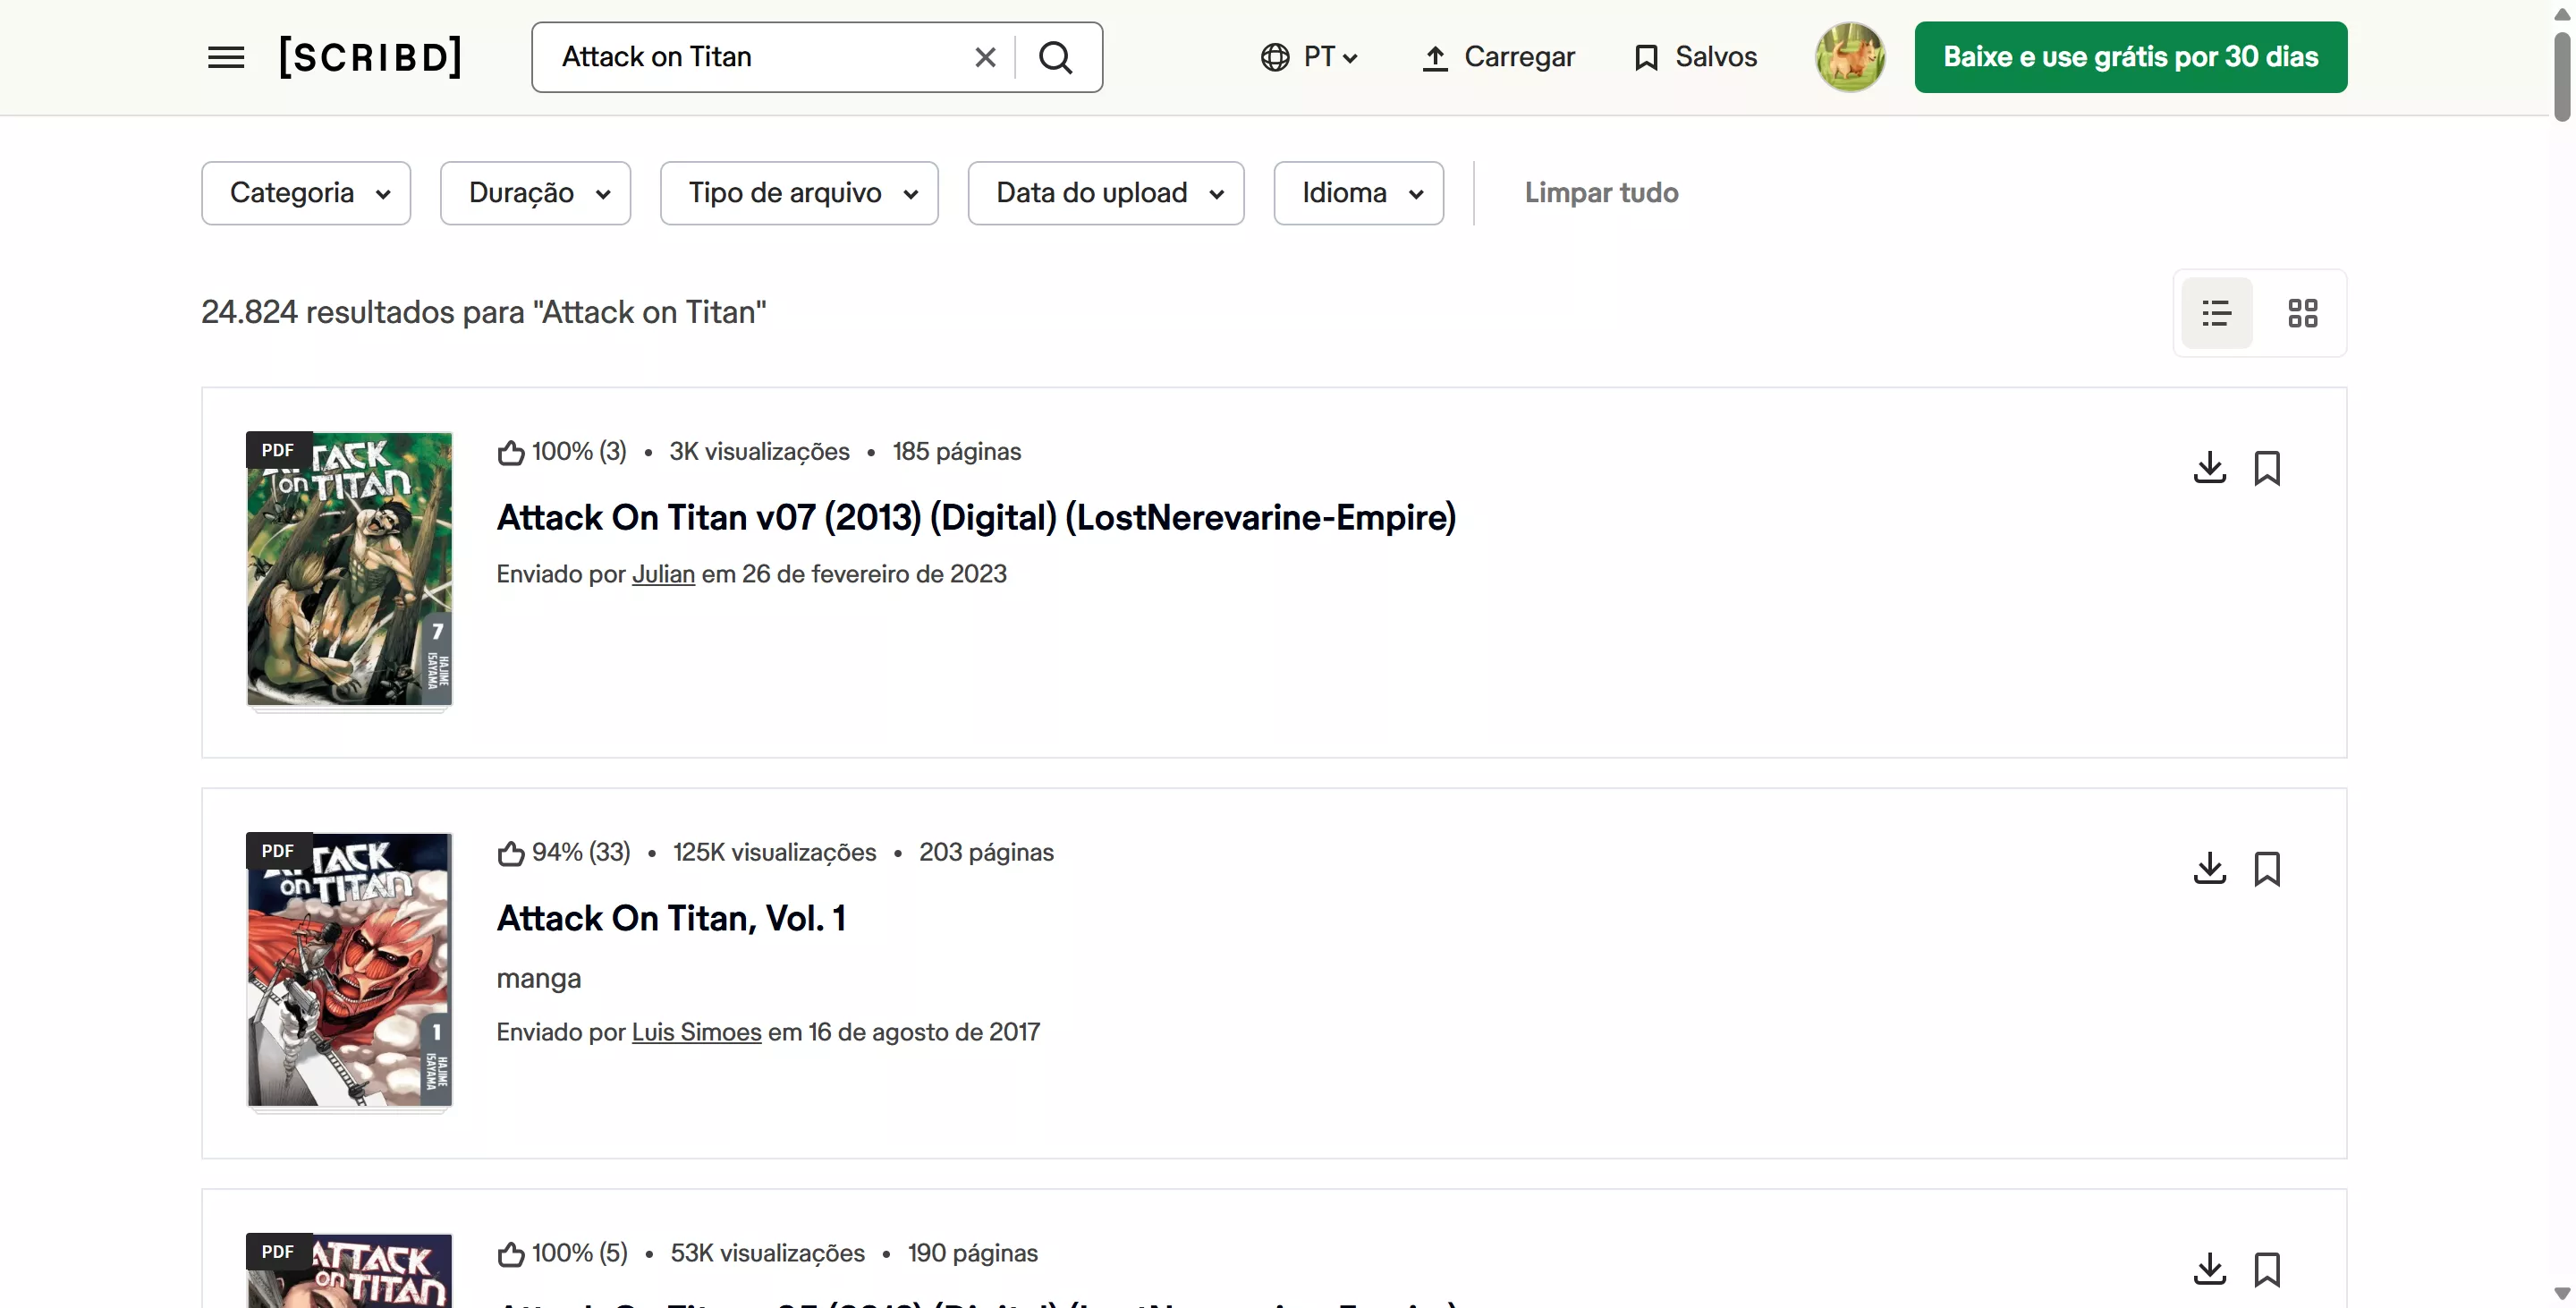The width and height of the screenshot is (2576, 1308).
Task: Open the user profile avatar
Action: 1849,57
